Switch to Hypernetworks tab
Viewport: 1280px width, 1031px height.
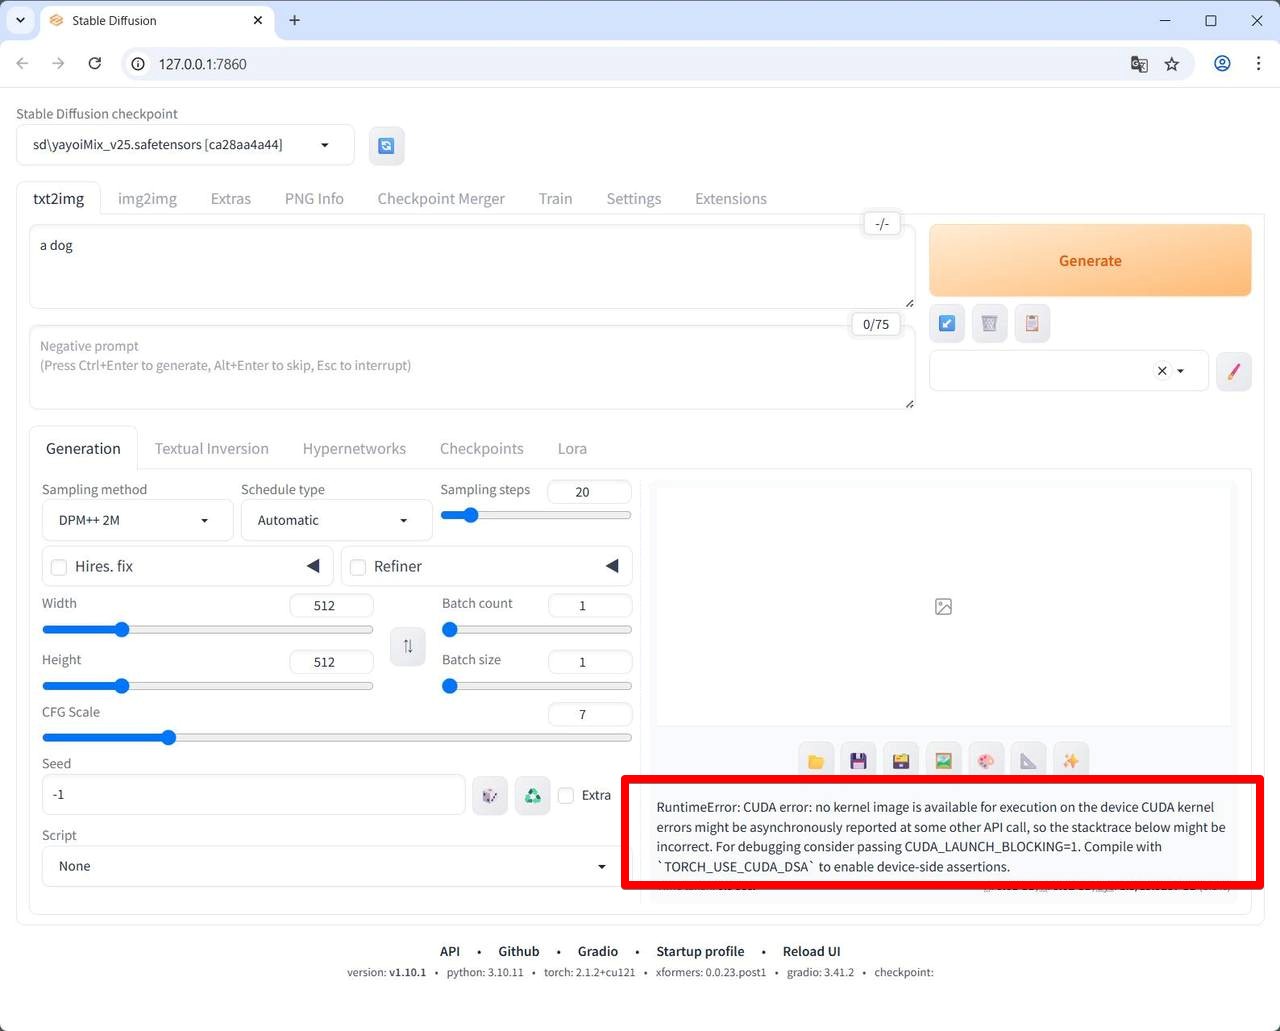[x=354, y=448]
